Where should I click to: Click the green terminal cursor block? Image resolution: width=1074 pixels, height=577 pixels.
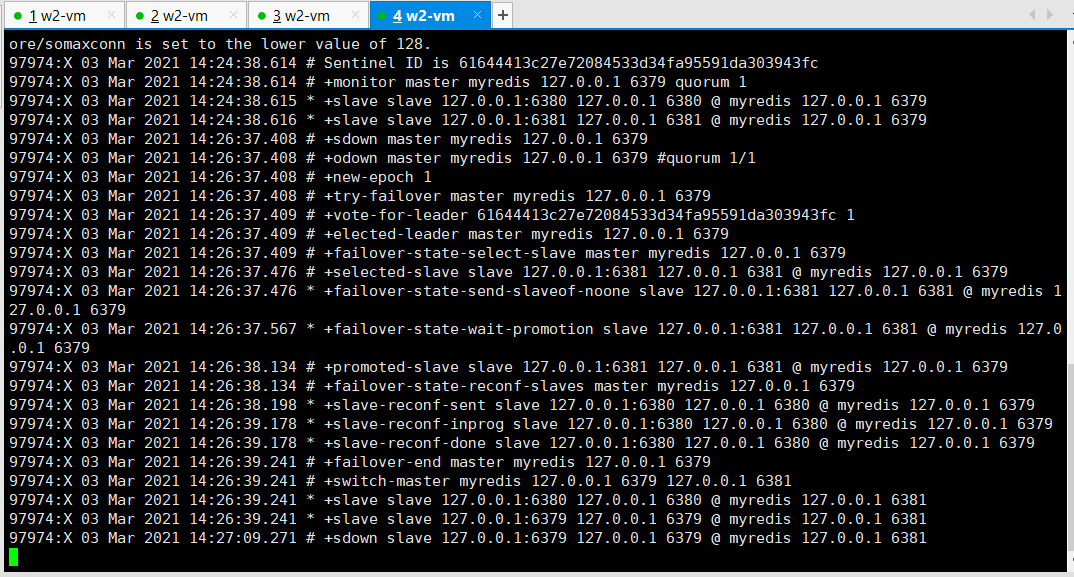(x=13, y=557)
